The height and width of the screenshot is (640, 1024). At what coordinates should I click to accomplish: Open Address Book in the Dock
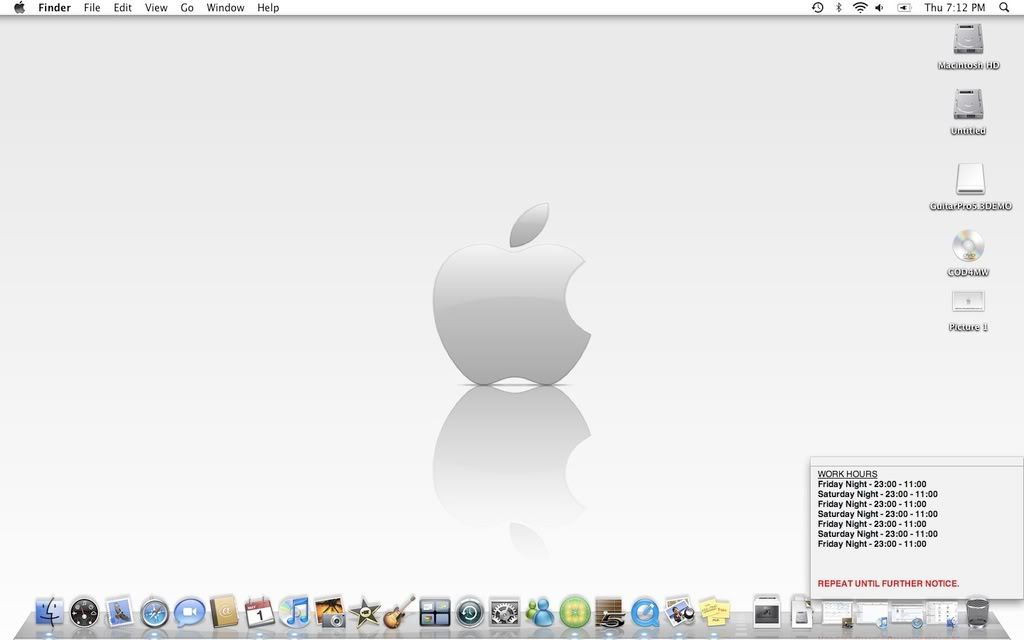(224, 613)
